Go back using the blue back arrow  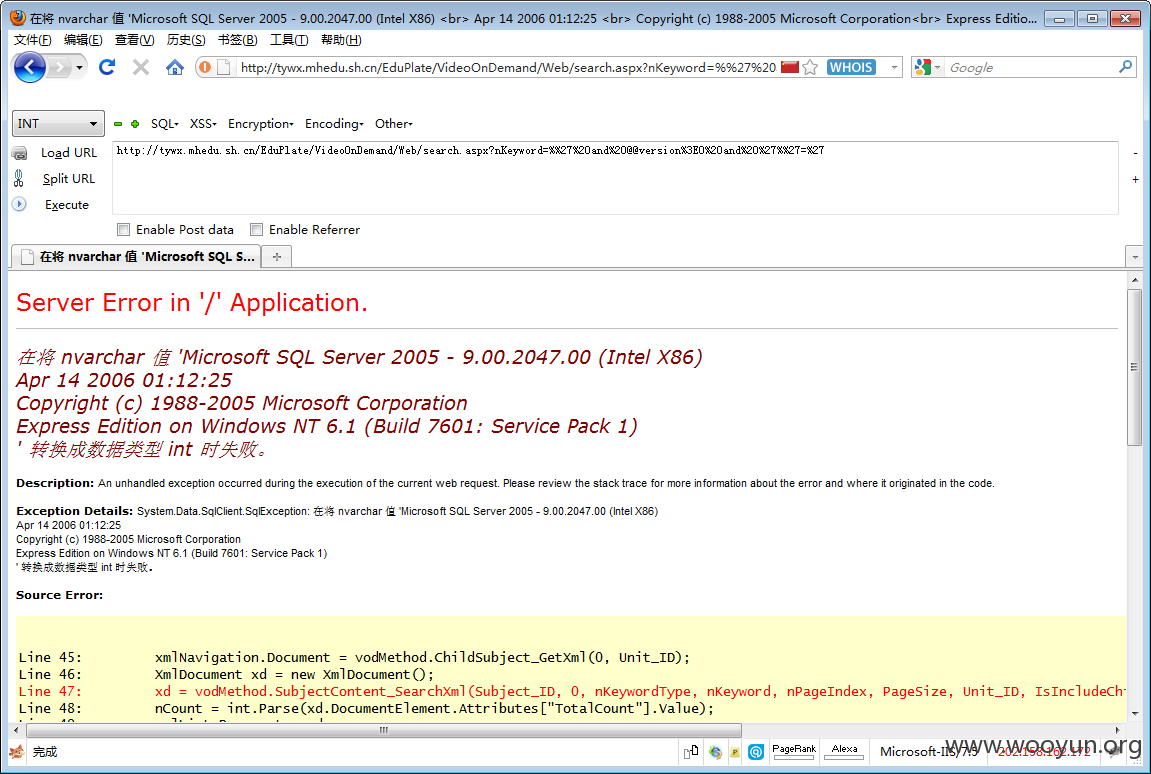(x=29, y=68)
